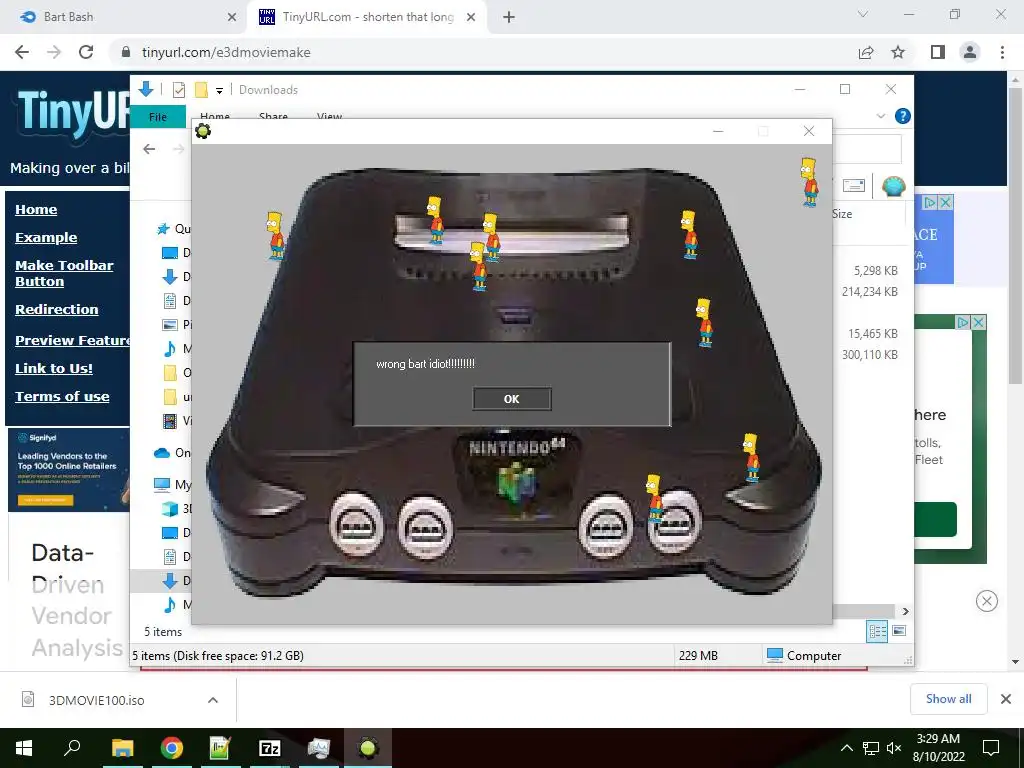Screen dimensions: 1024x768
Task: Click Show all downloads
Action: point(948,699)
